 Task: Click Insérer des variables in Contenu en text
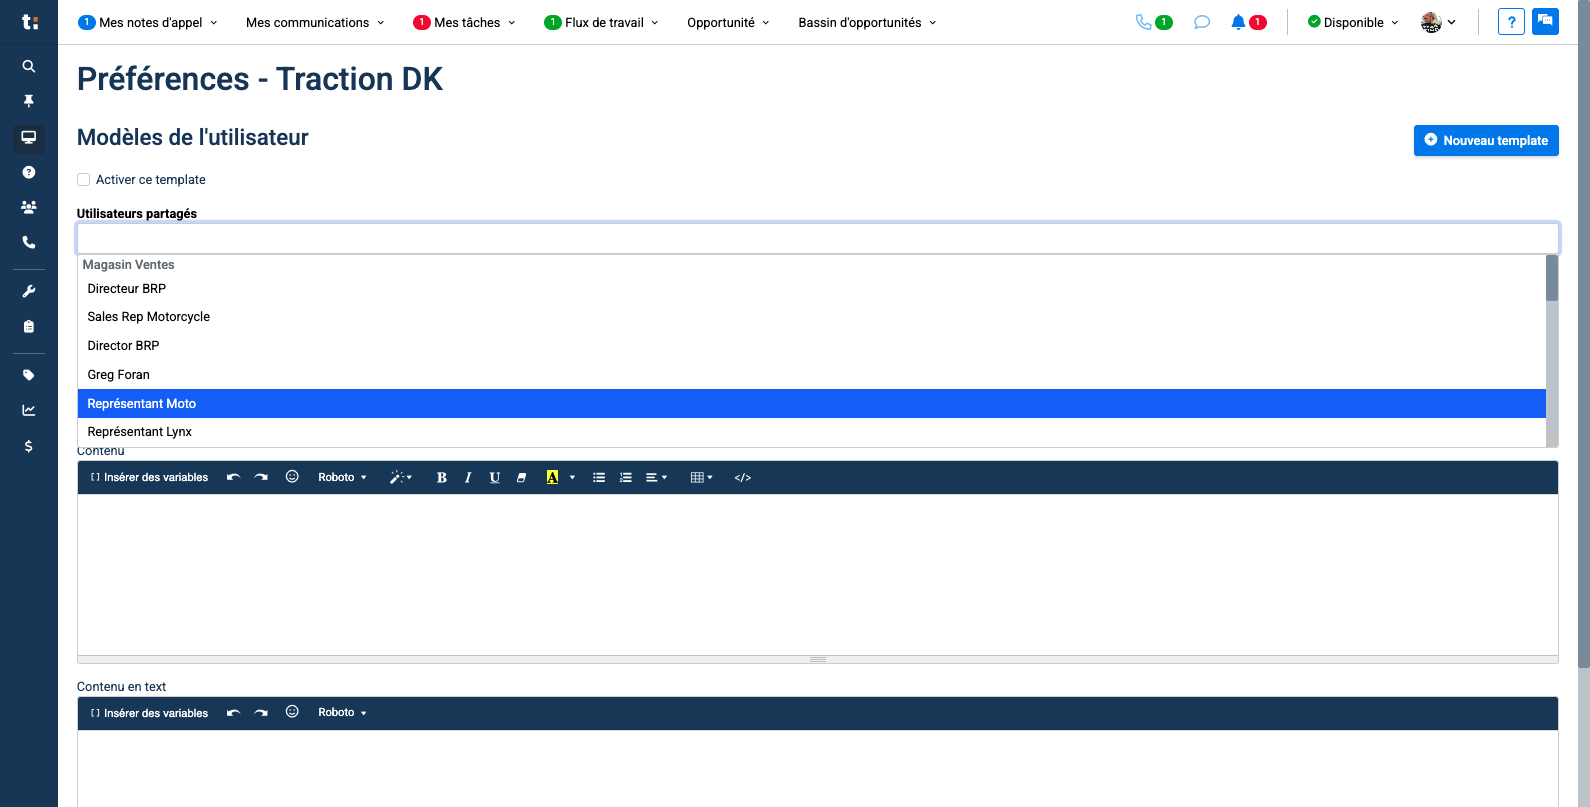tap(150, 713)
